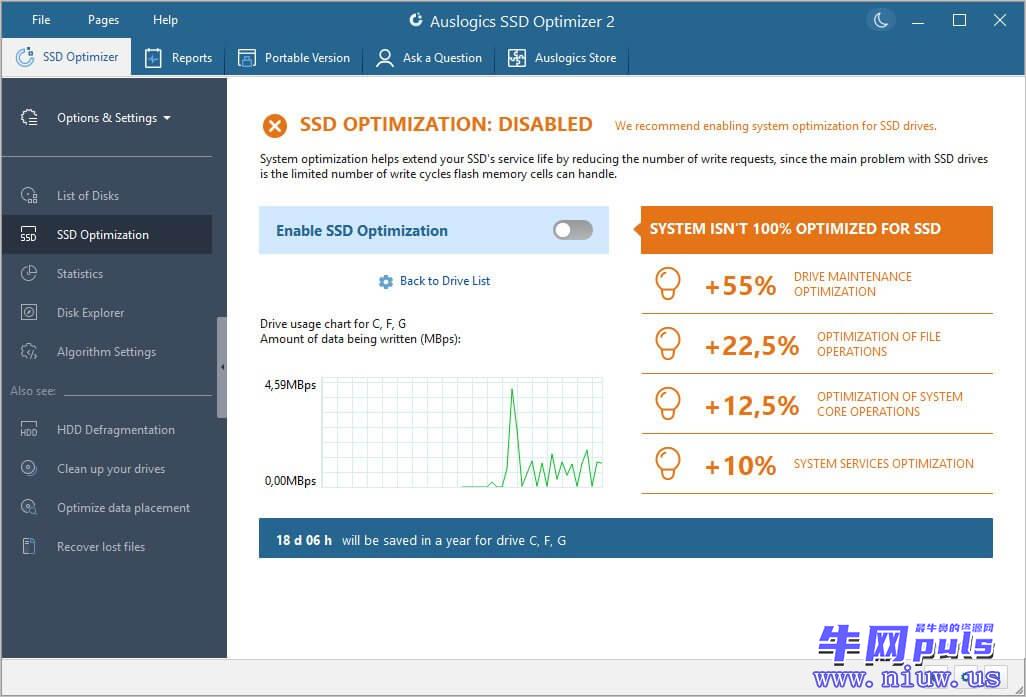Click the lightbulb icon next to +10%
This screenshot has width=1026, height=697.
pyautogui.click(x=667, y=463)
